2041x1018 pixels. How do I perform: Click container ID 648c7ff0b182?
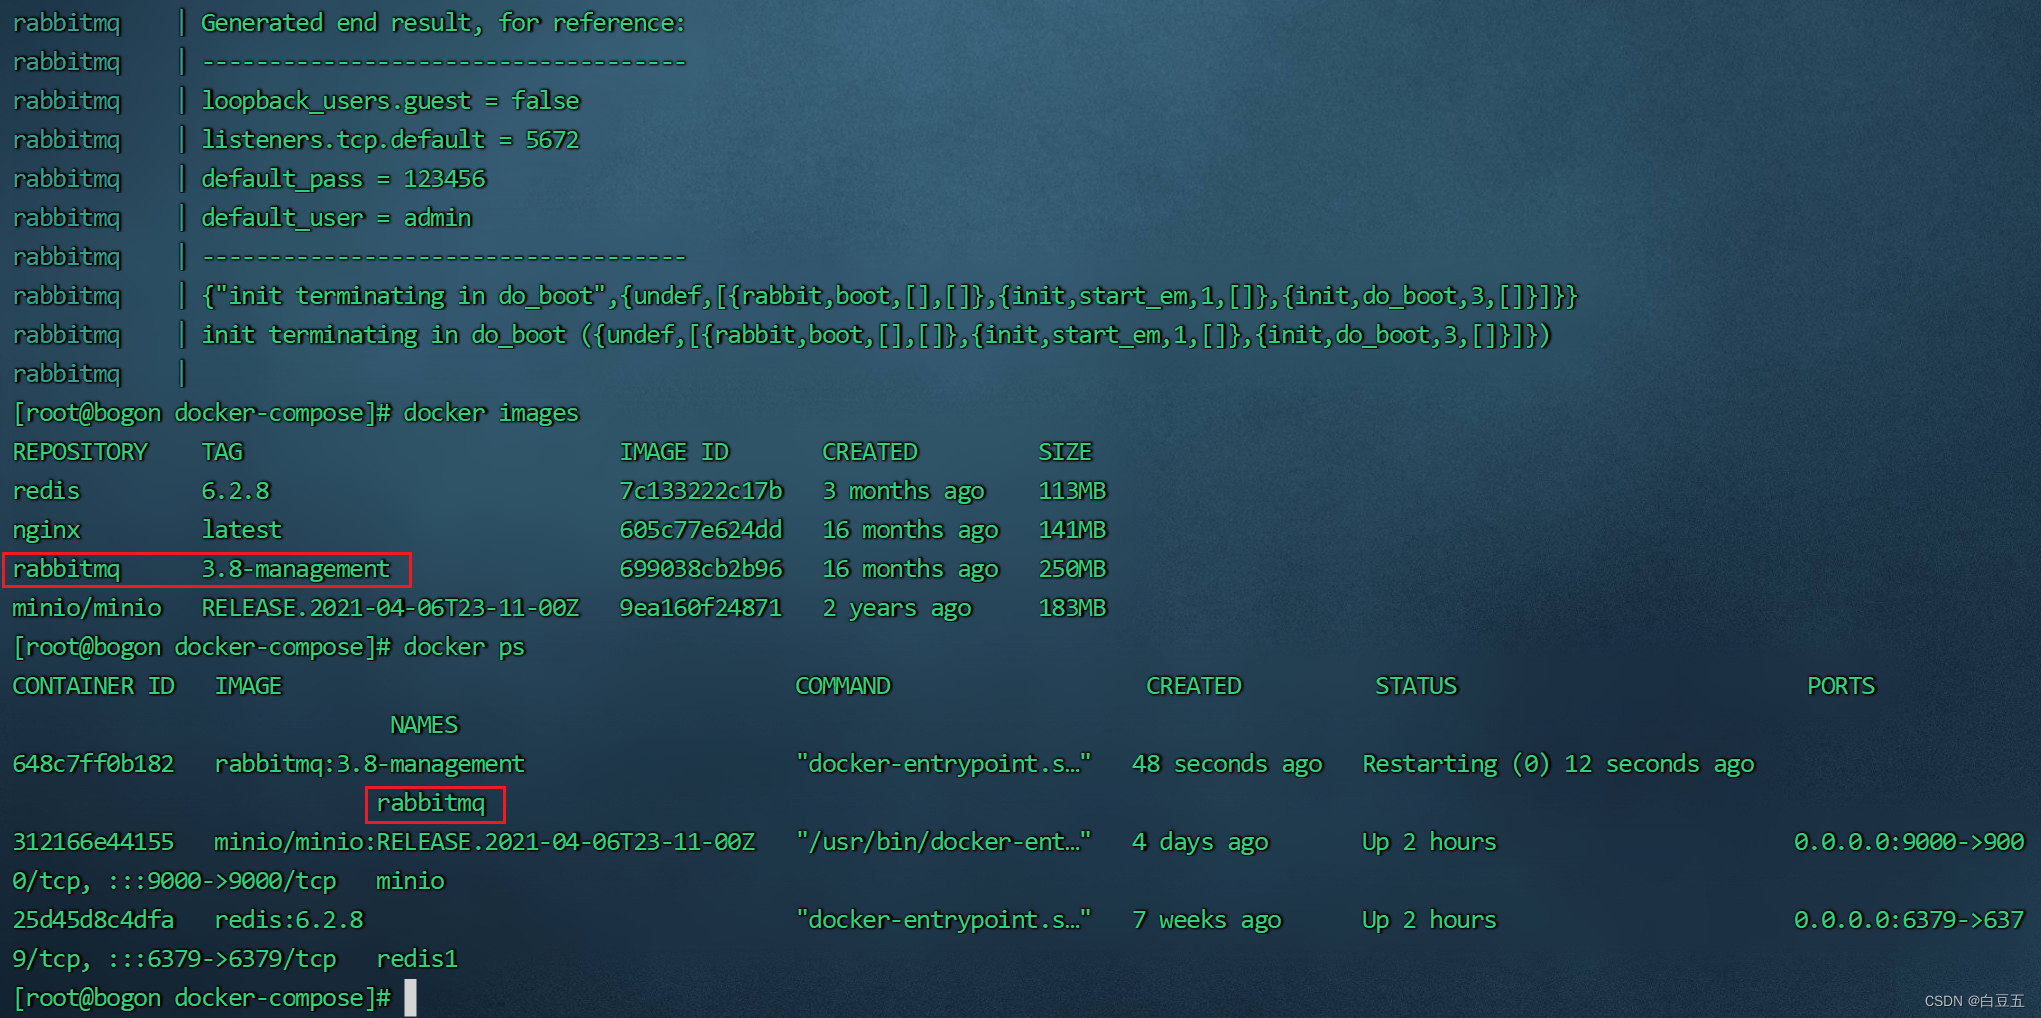(93, 764)
